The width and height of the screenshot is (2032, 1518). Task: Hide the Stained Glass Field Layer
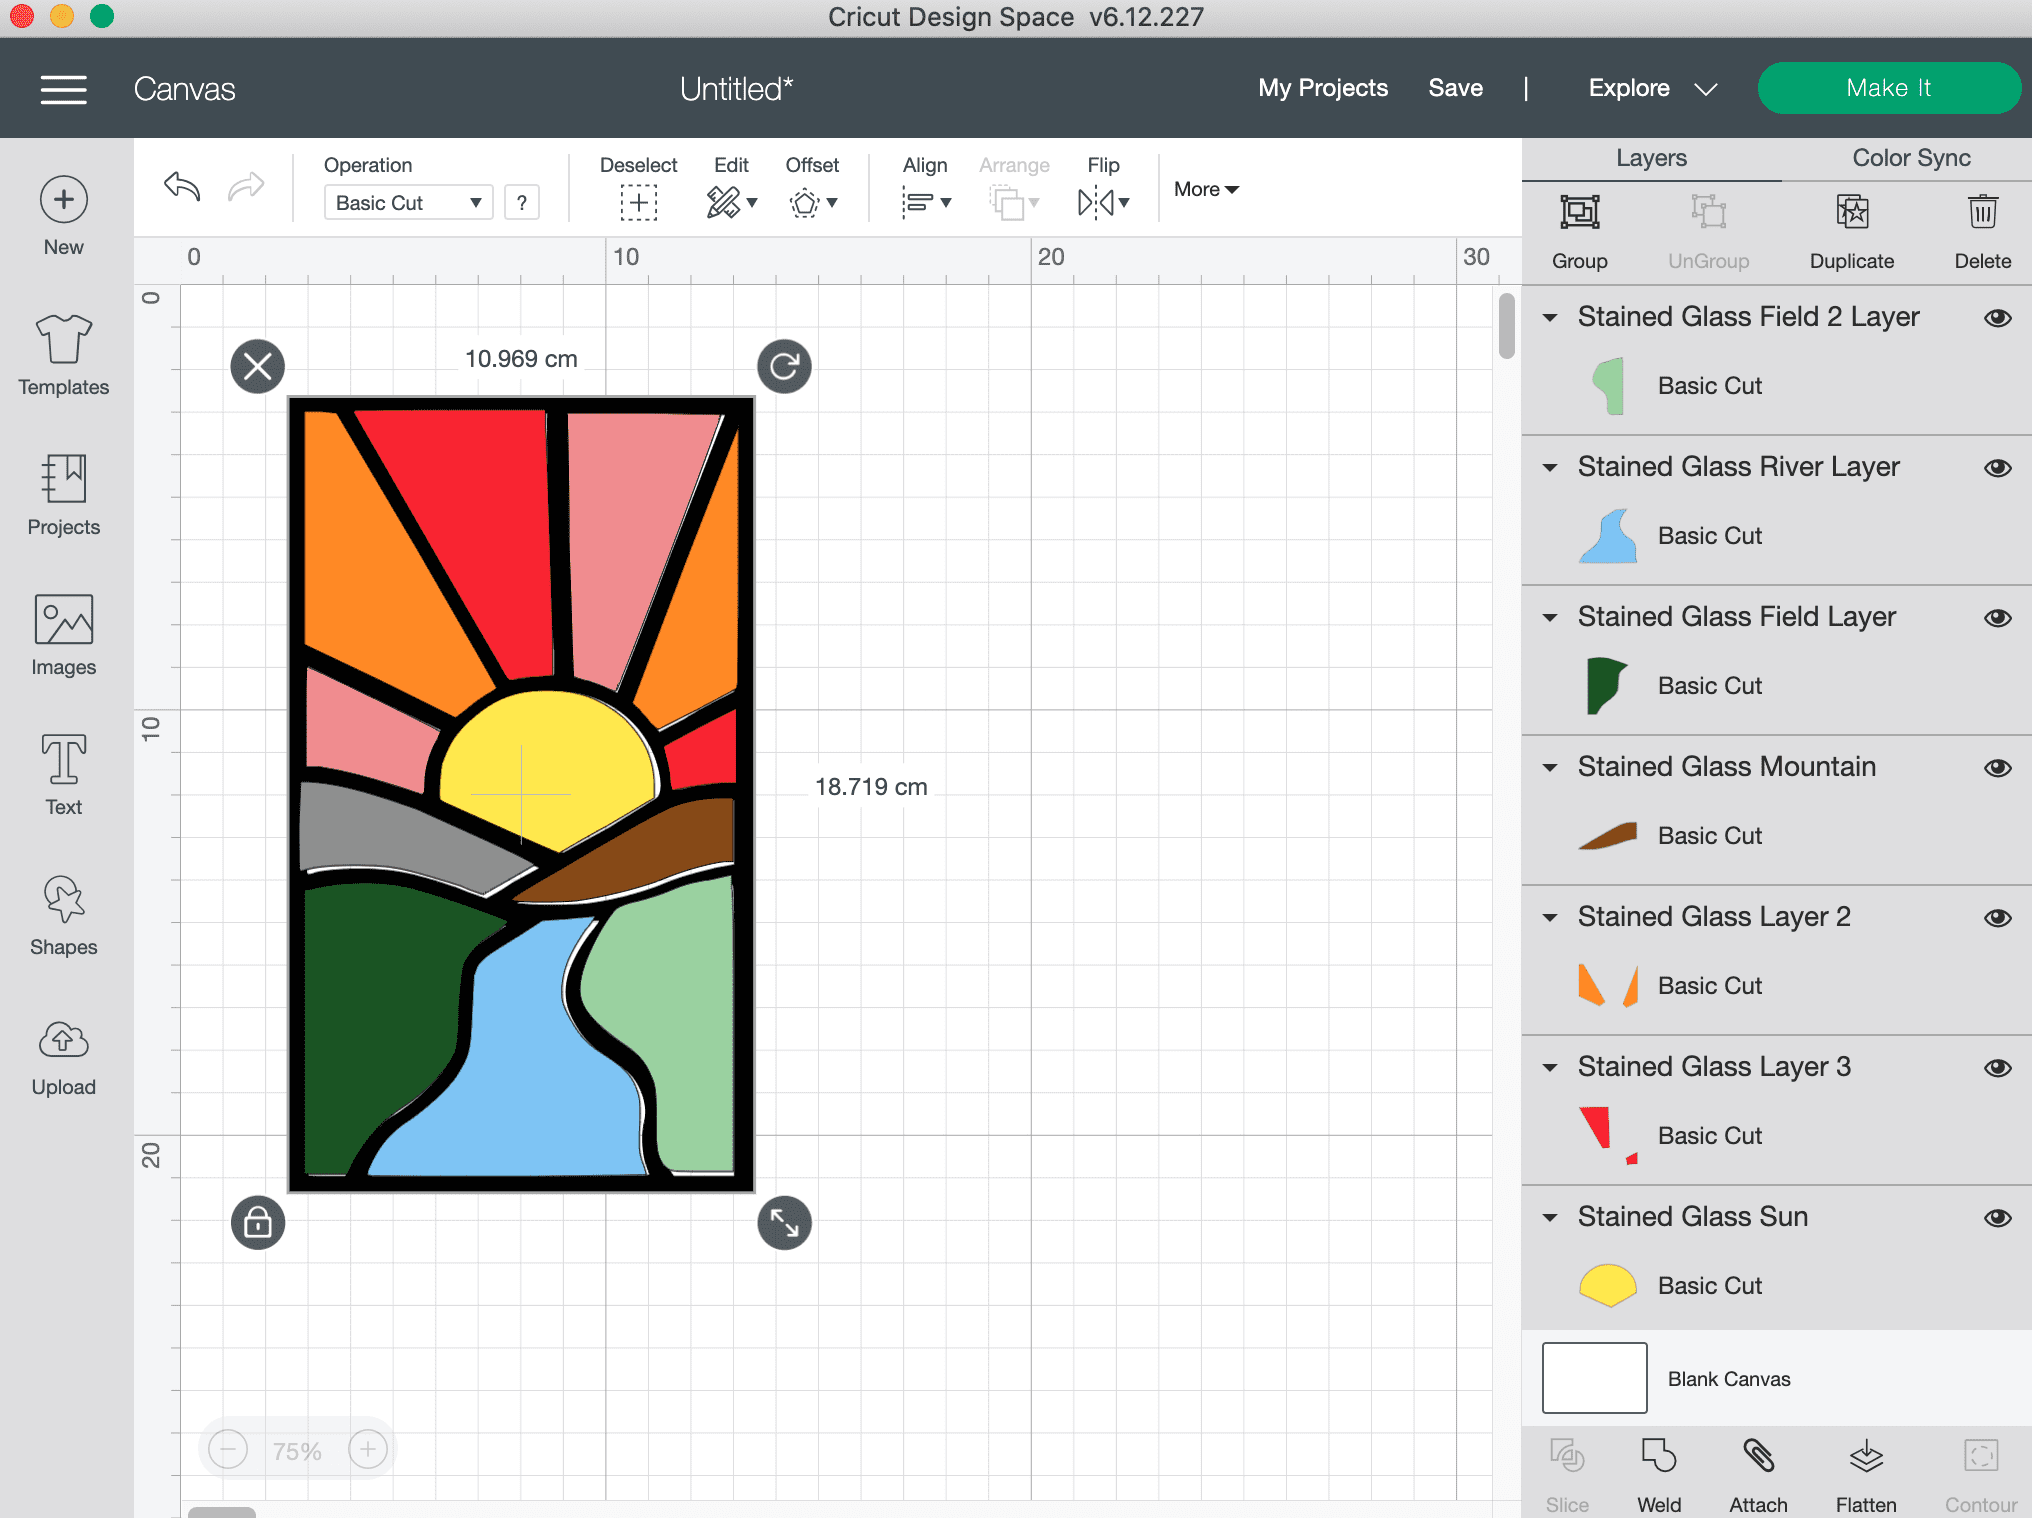1998,618
